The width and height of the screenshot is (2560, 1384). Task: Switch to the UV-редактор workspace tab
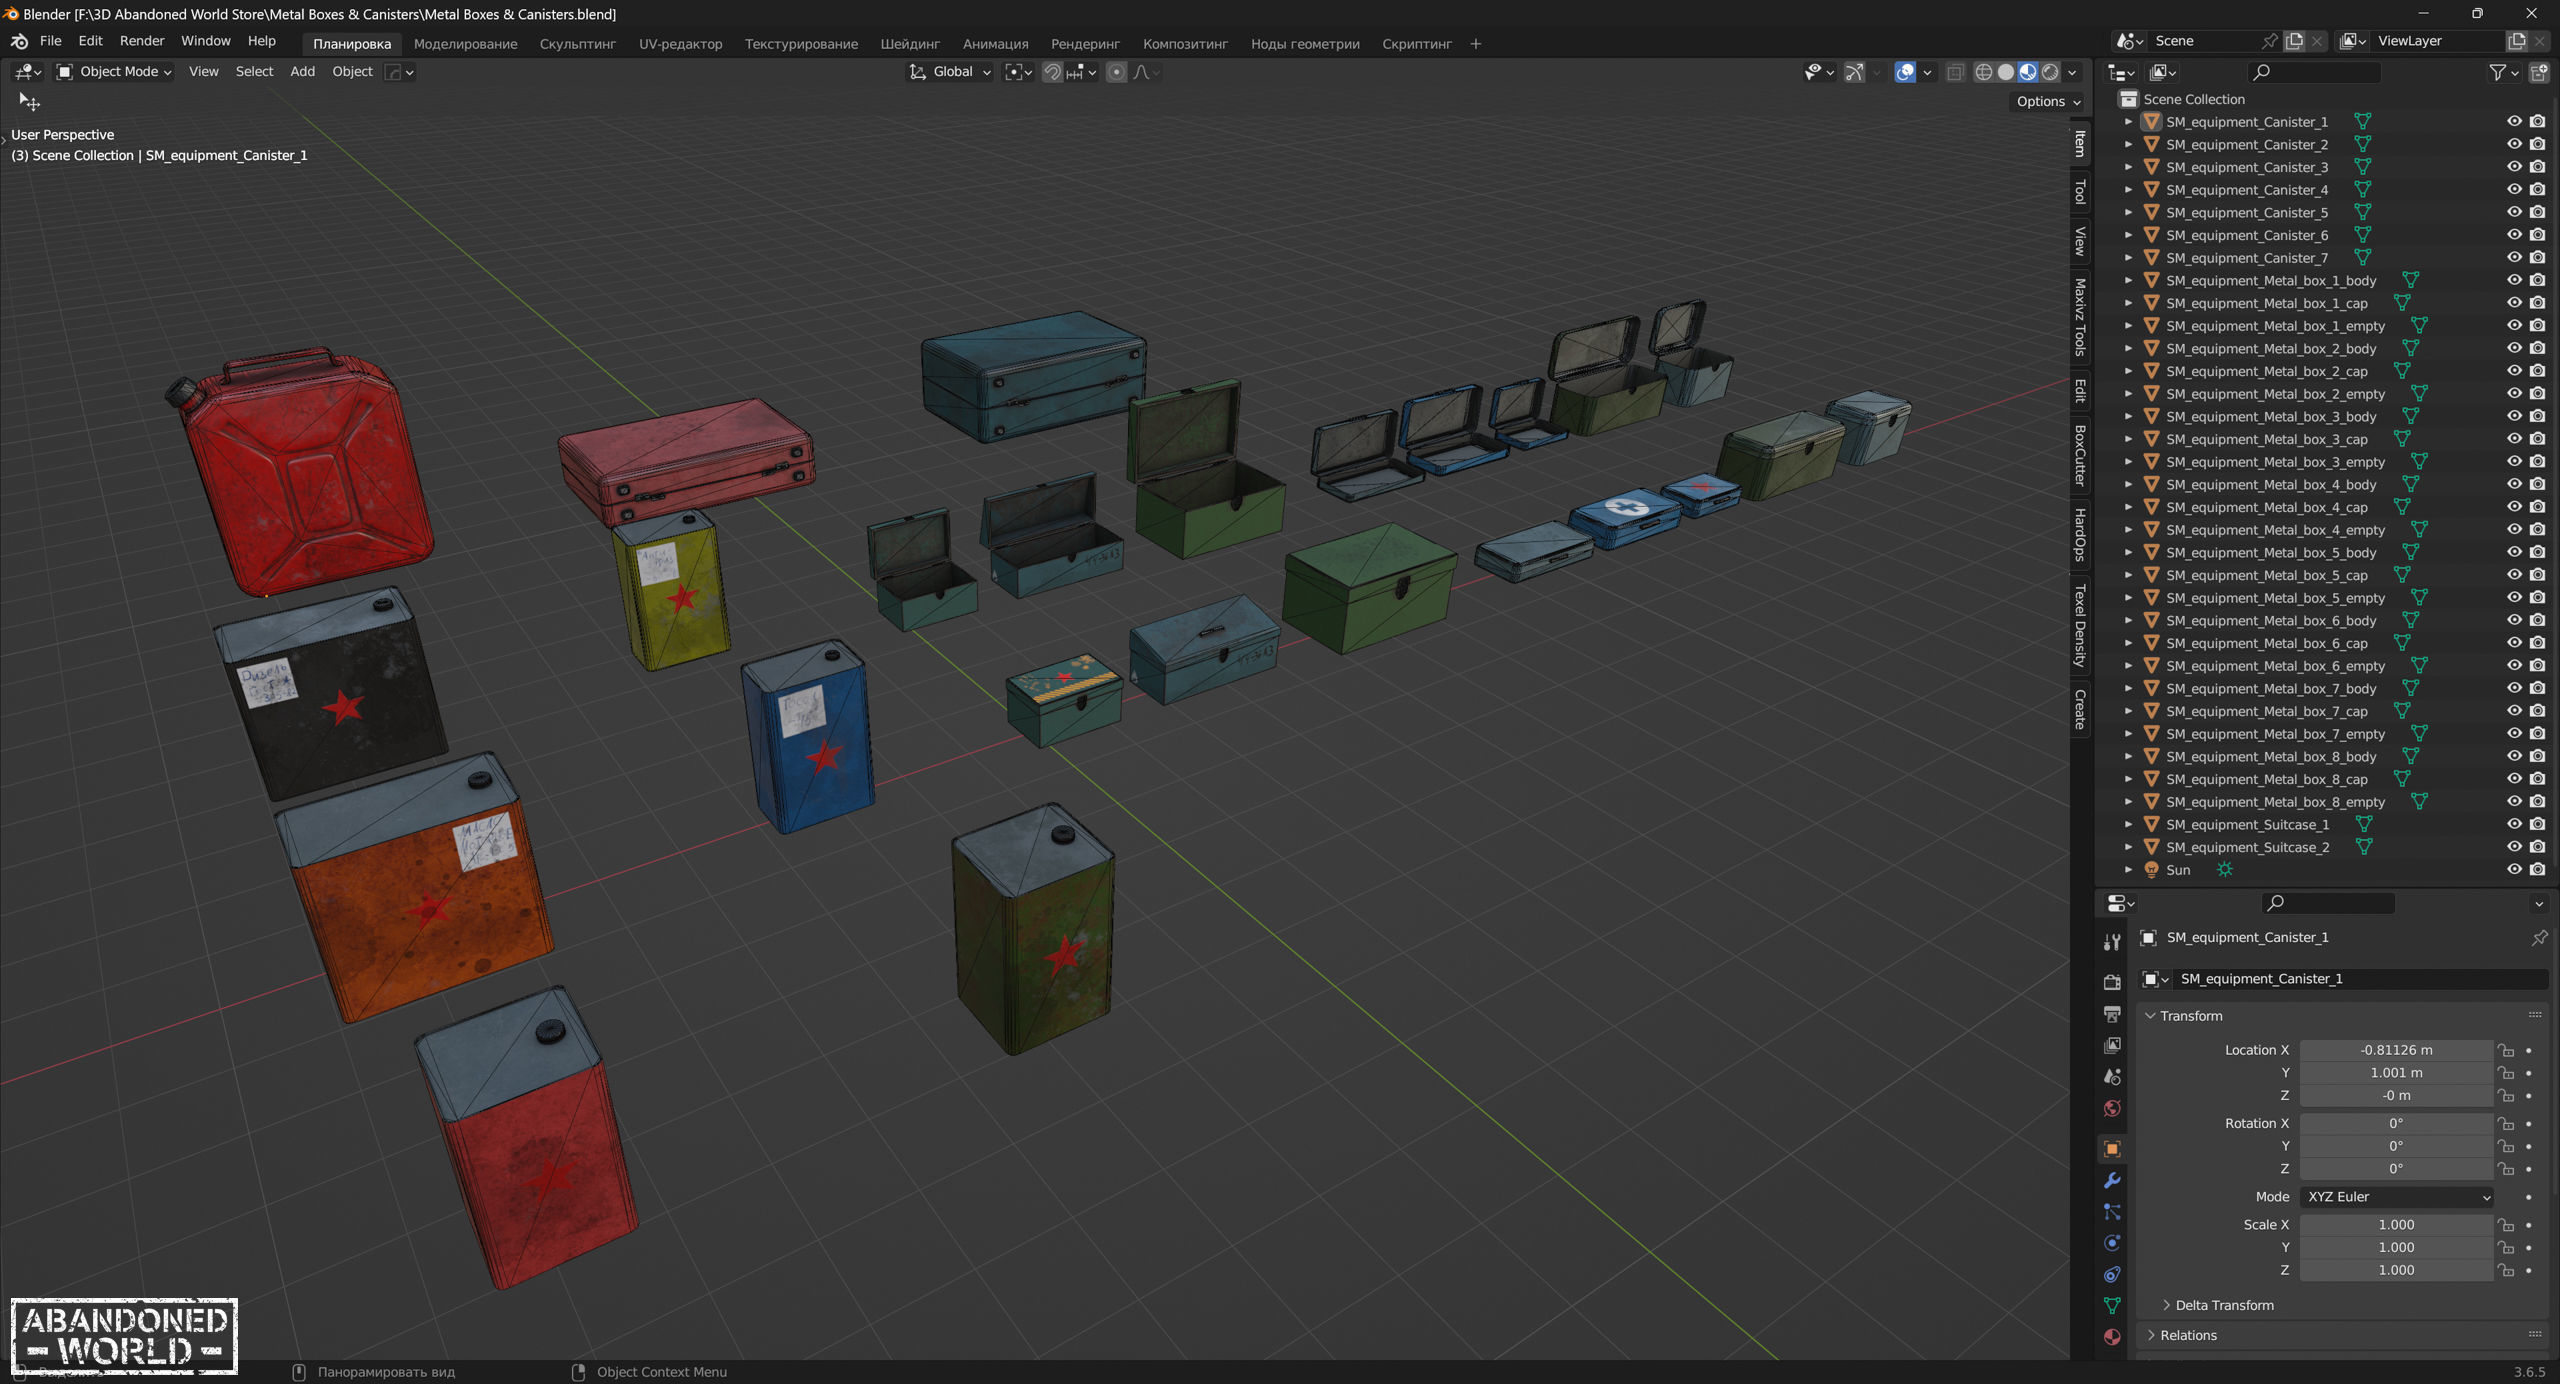click(x=680, y=44)
